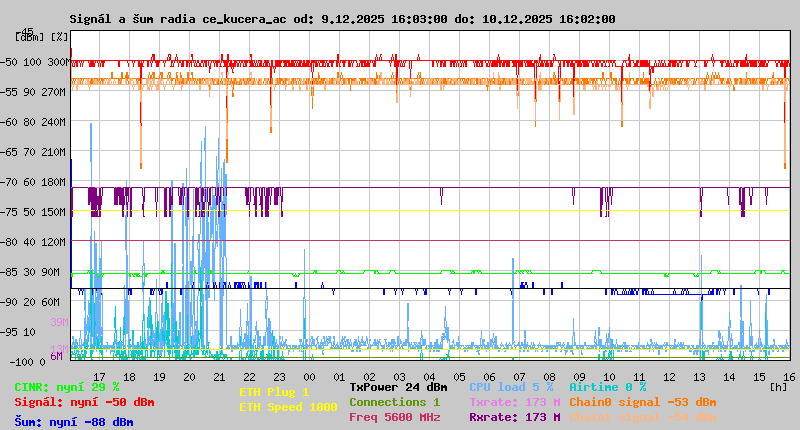Select the Txrate 173 M legend label

point(514,402)
